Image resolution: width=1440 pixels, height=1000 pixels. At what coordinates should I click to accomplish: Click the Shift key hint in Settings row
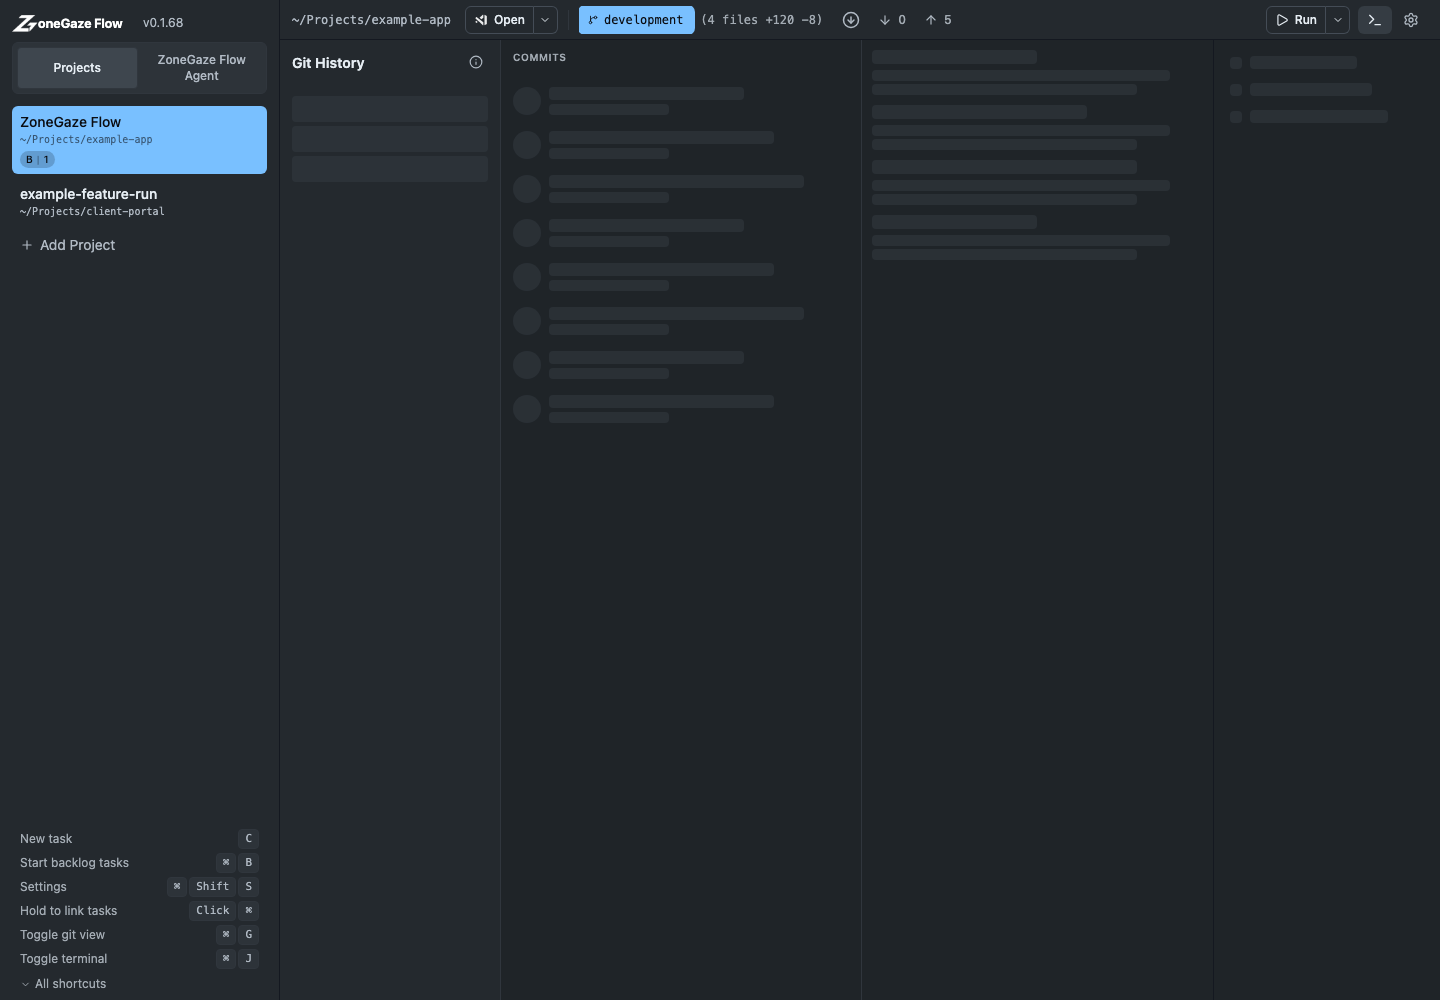point(212,887)
